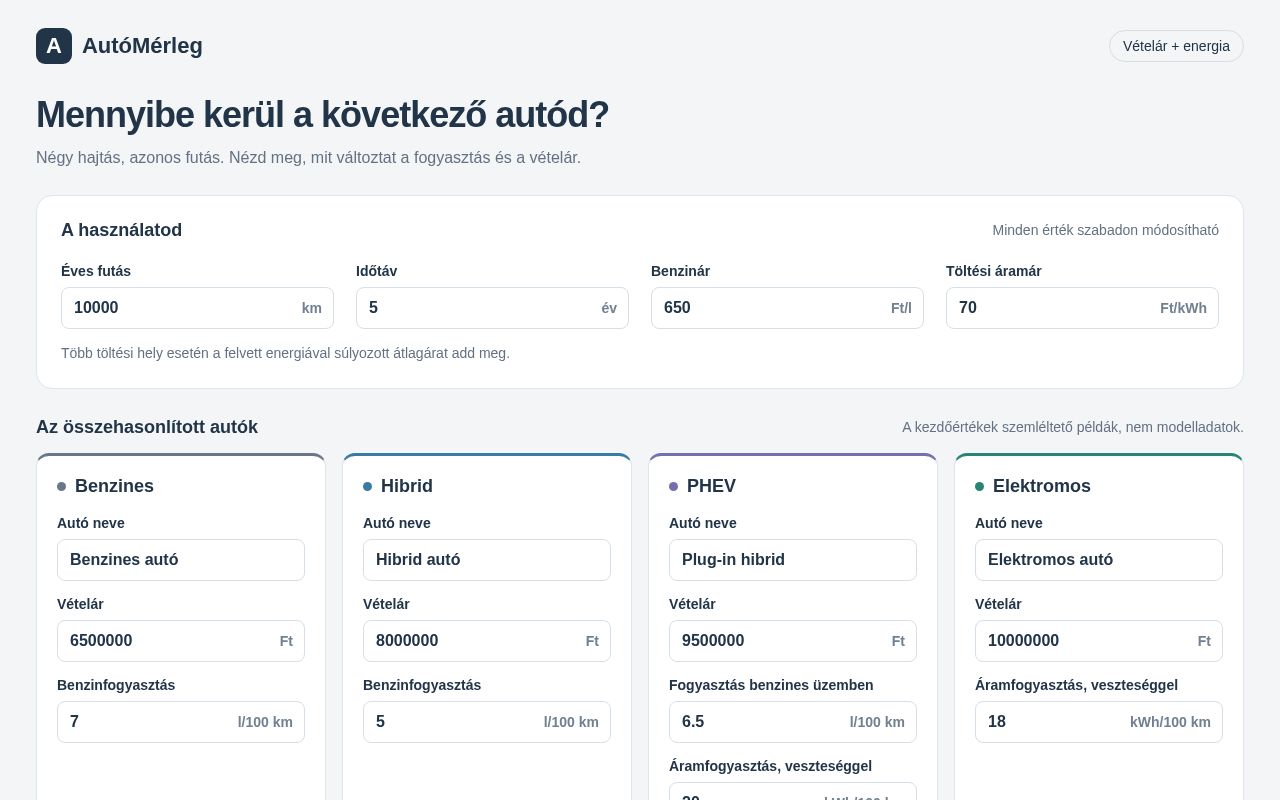This screenshot has height=800, width=1280.
Task: Select the Vételár field showing 8000000
Action: pyautogui.click(x=487, y=641)
